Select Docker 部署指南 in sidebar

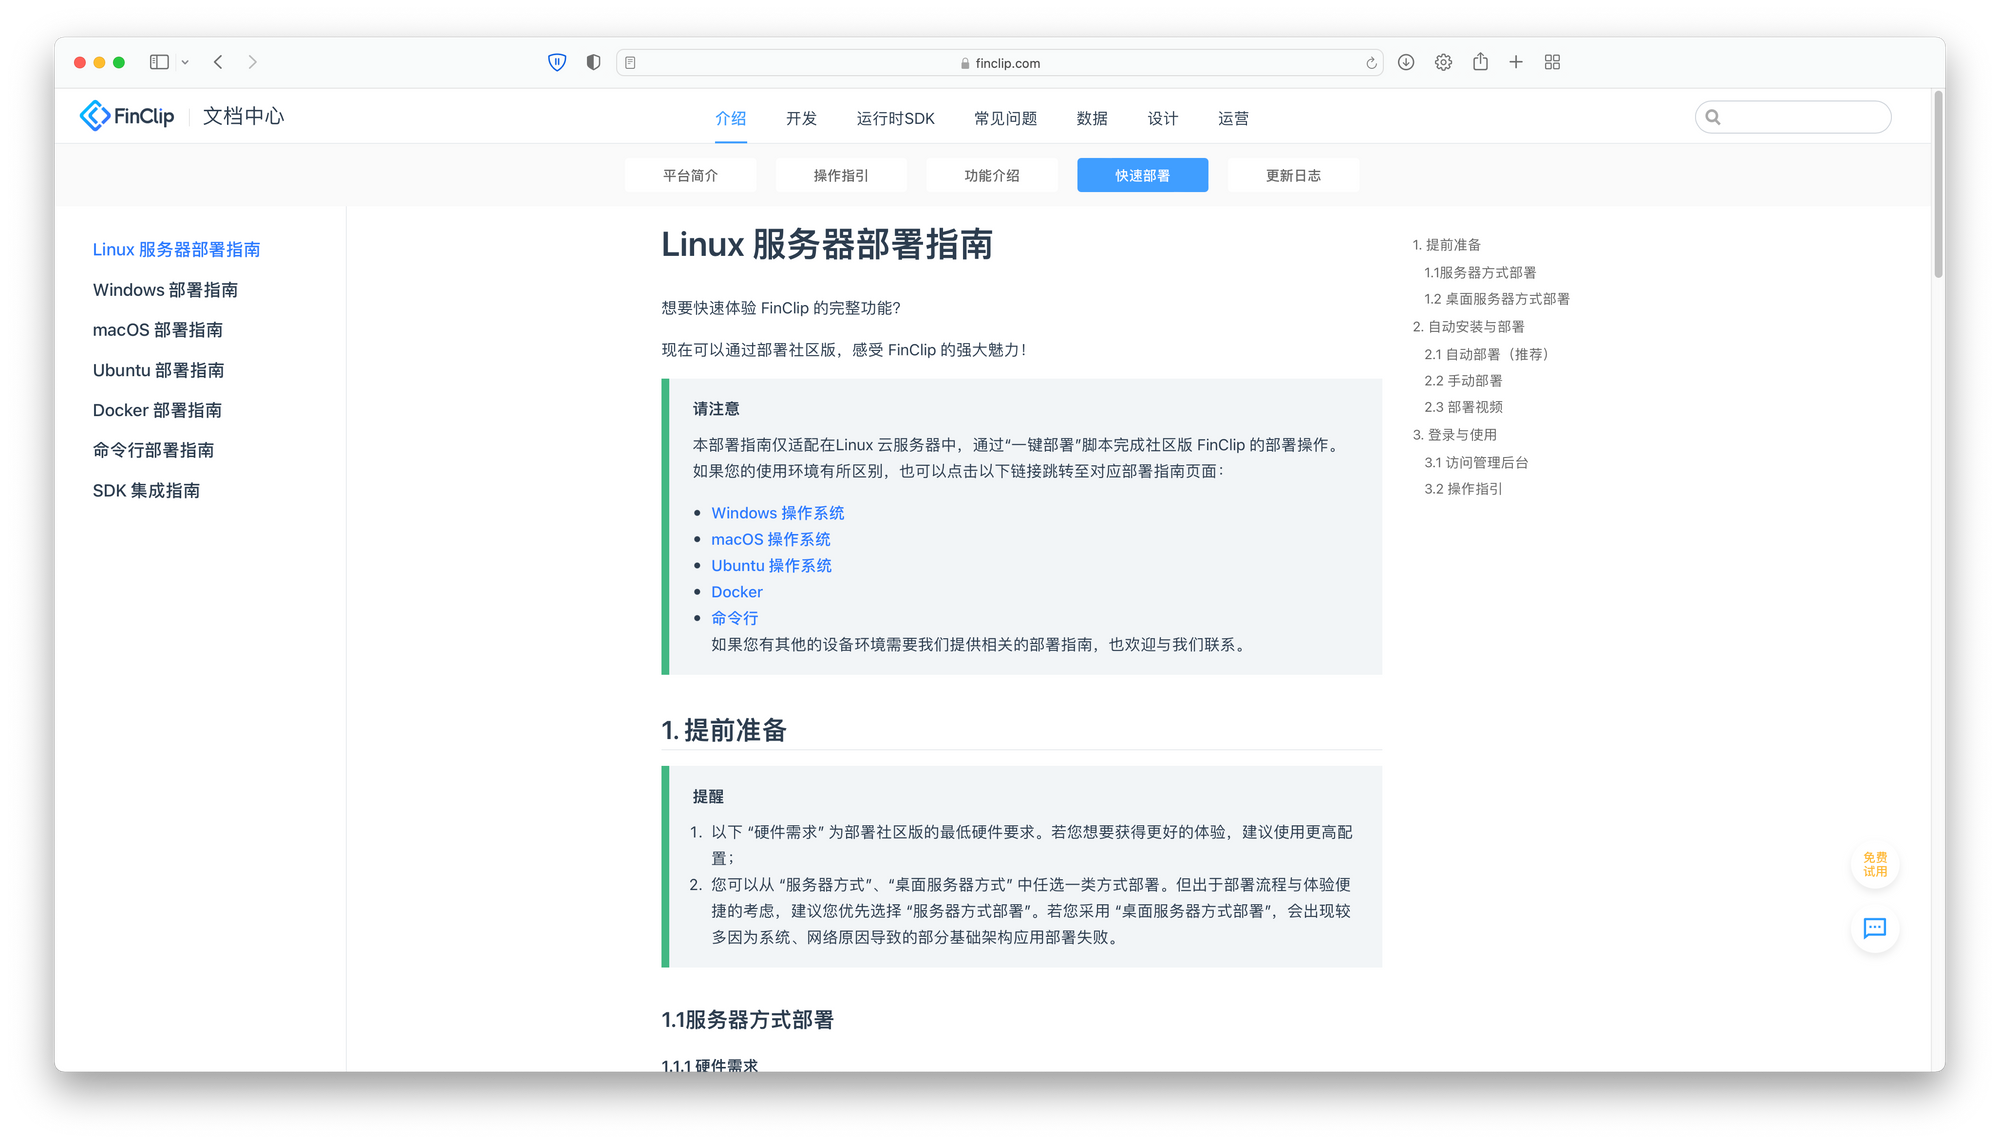click(x=157, y=410)
